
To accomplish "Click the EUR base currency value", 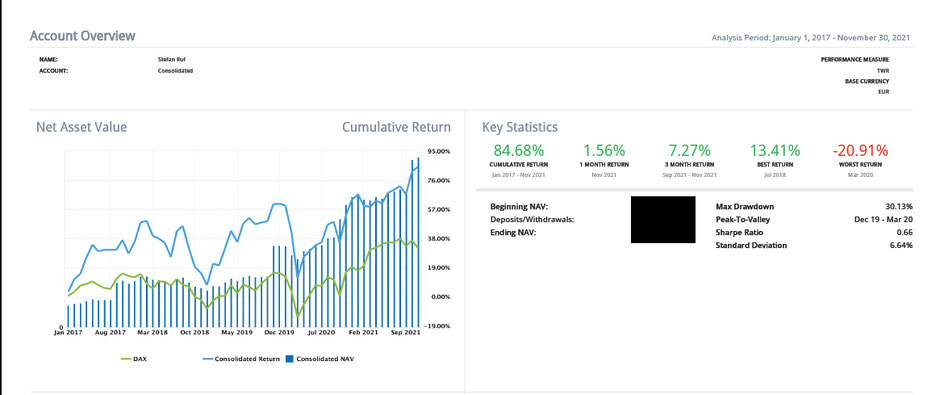I will (x=884, y=92).
